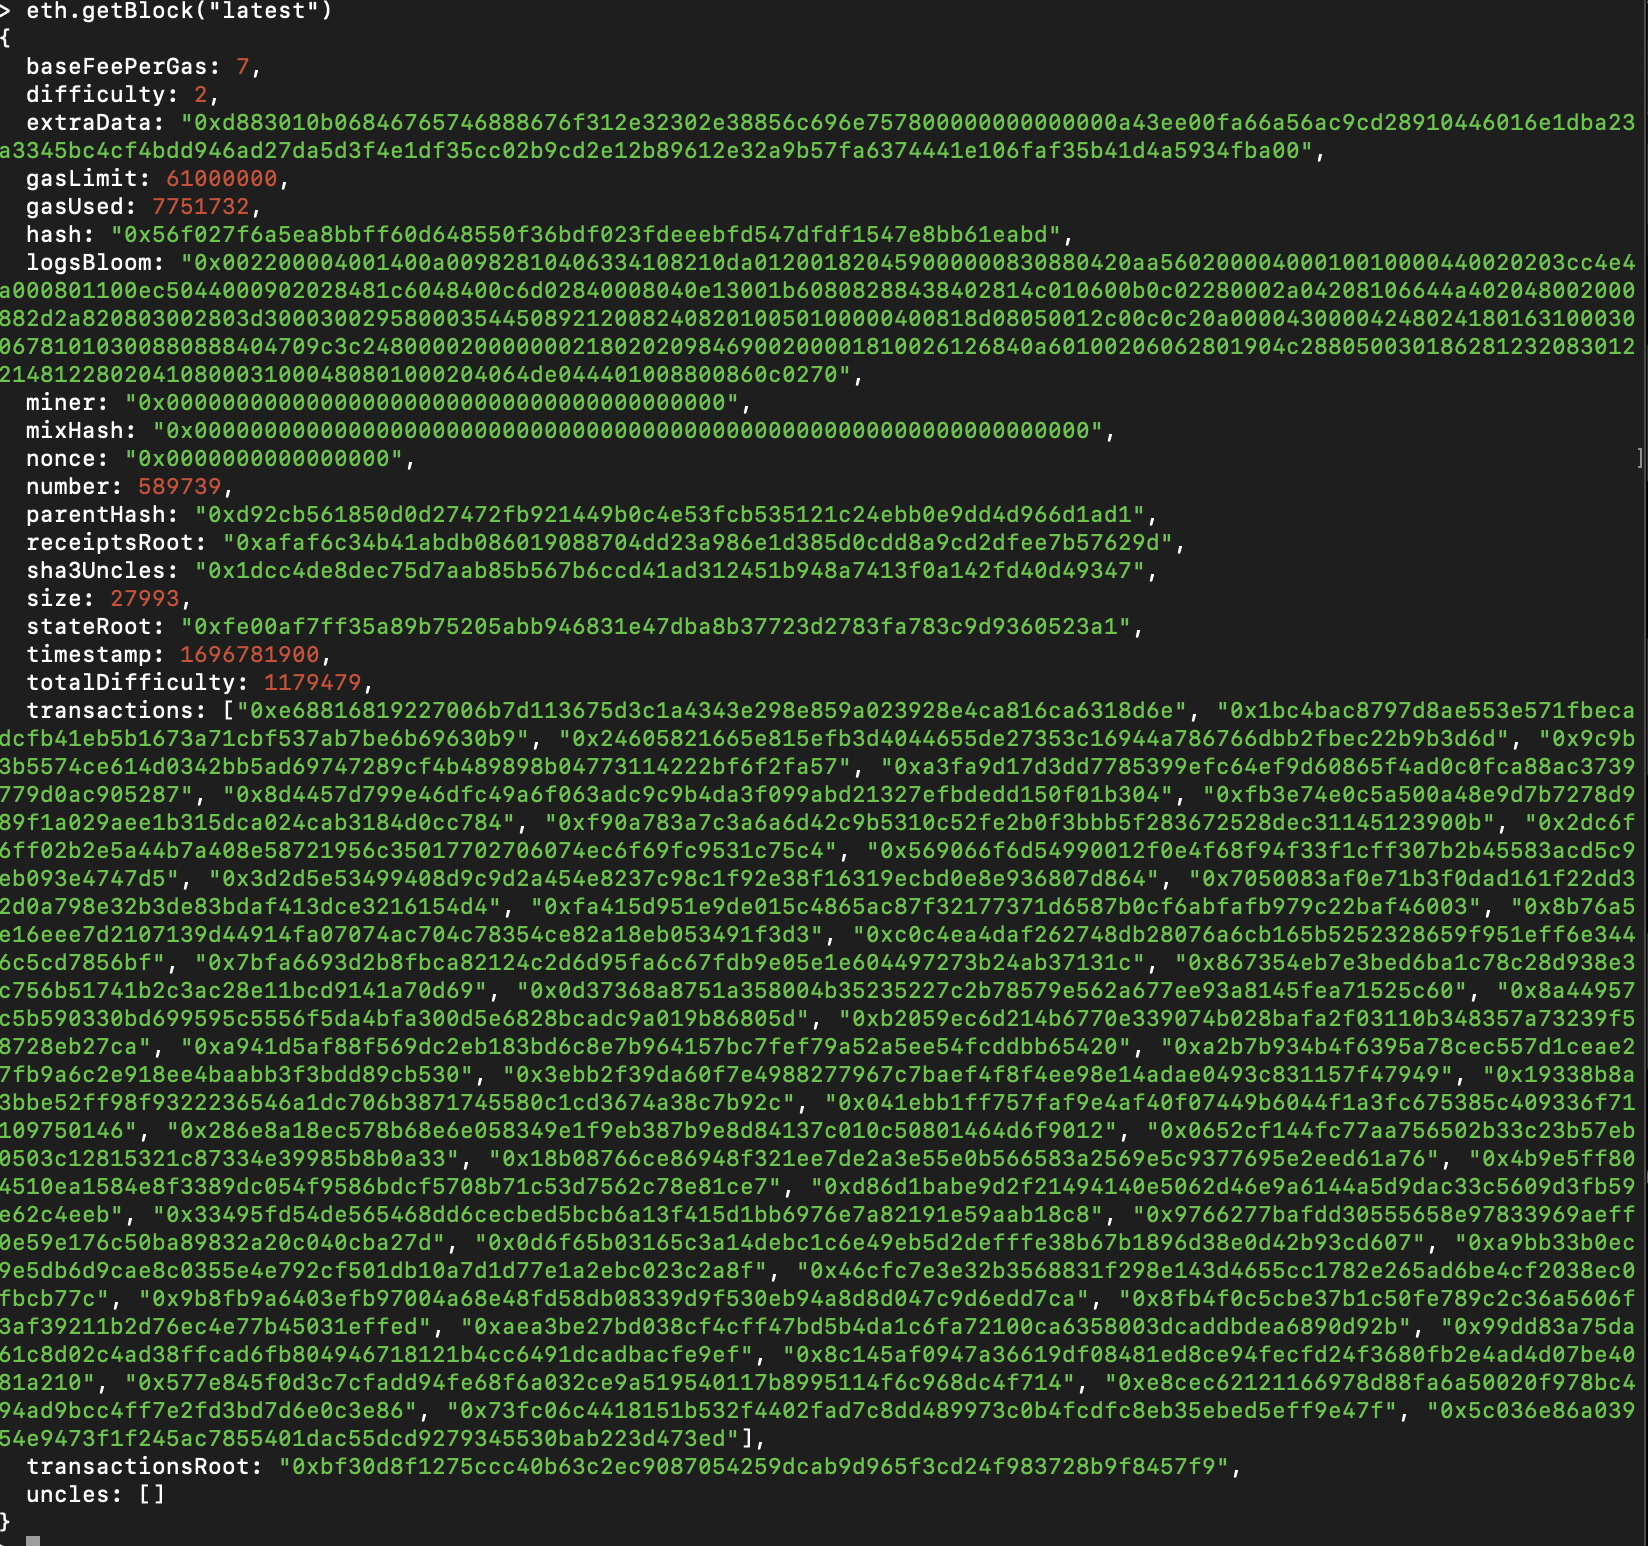Viewport: 1648px width, 1546px height.
Task: Click the transaction hash starting 0x286e8a18
Action: click(x=642, y=1131)
